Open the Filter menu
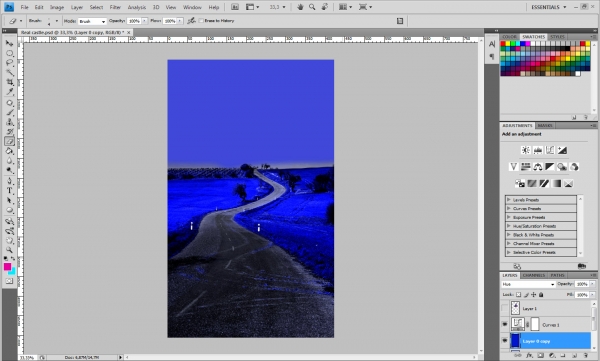This screenshot has height=361, width=600. (115, 7)
